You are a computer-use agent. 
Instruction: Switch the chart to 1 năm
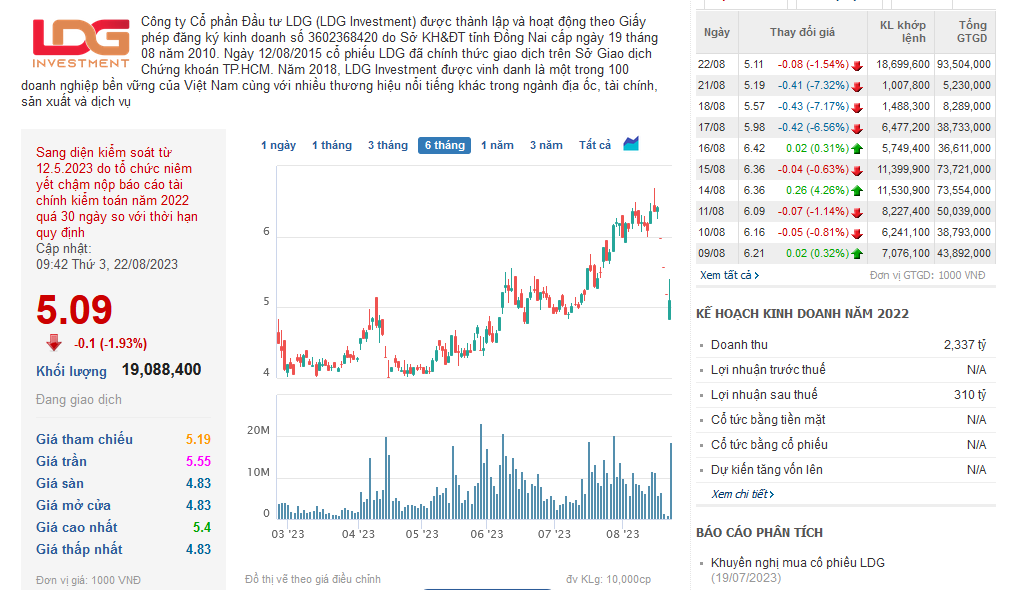(x=497, y=145)
